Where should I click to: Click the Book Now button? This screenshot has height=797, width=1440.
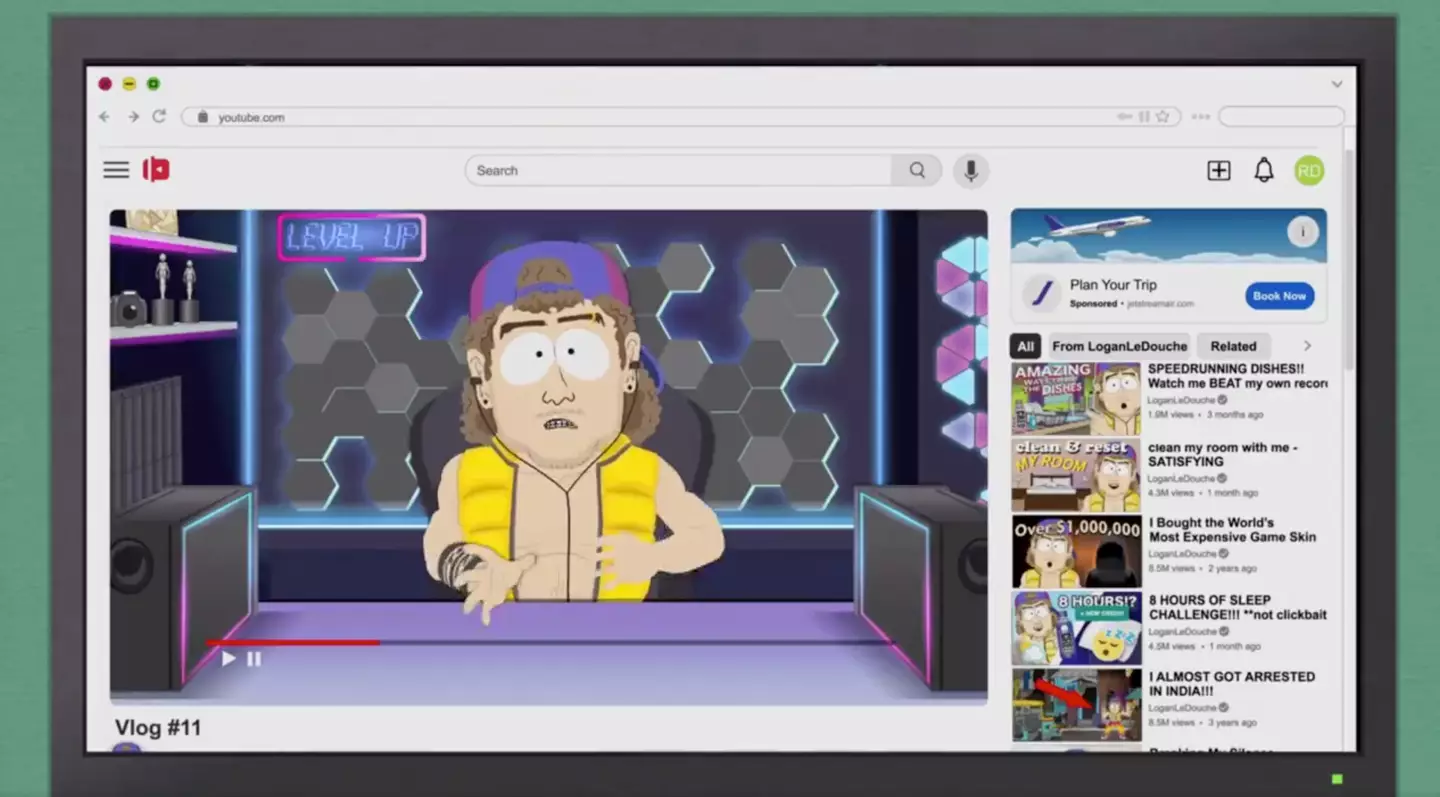click(x=1279, y=295)
